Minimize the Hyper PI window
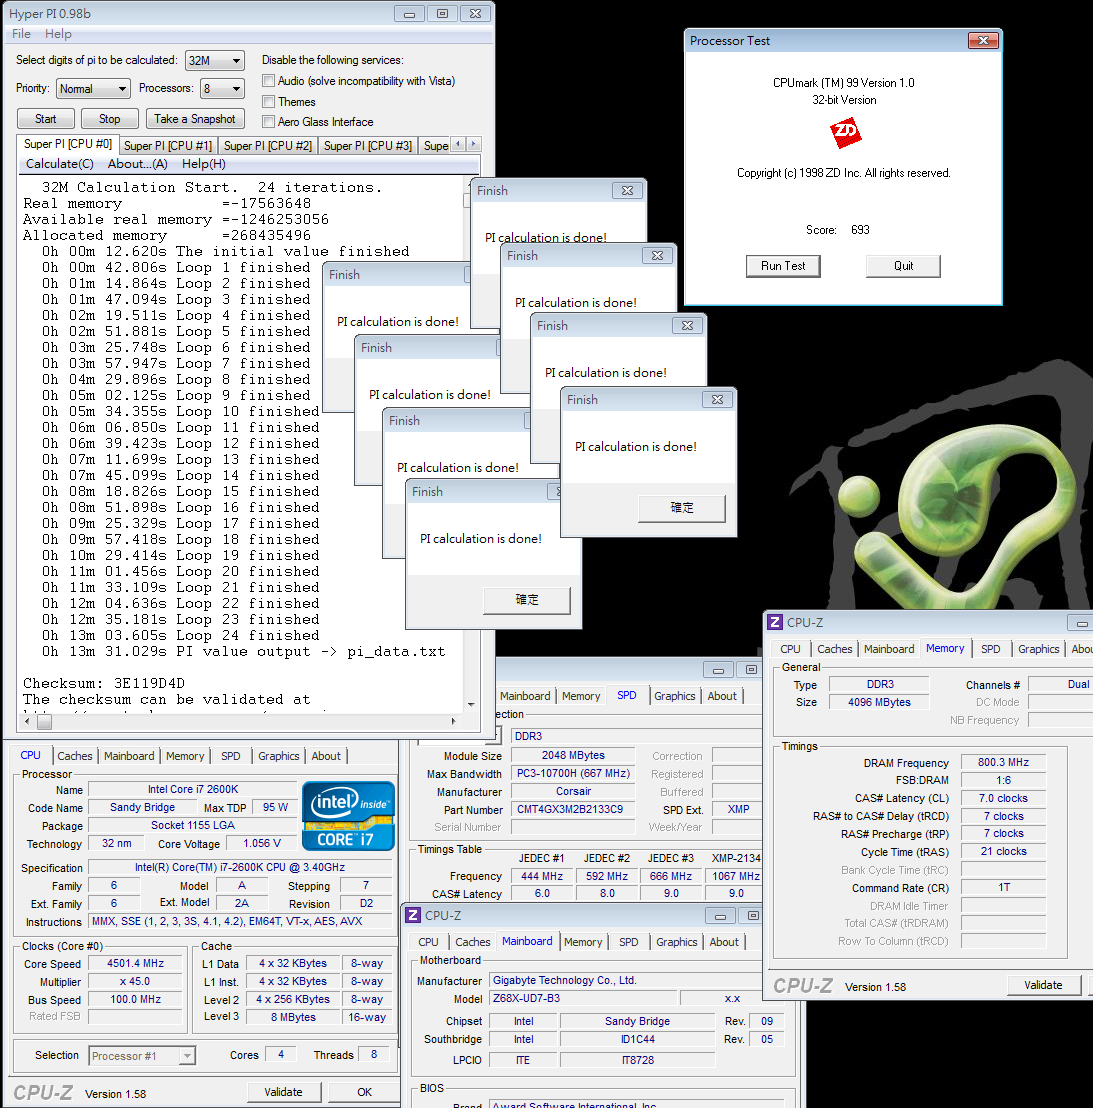Screen dimensions: 1093x1108 (x=409, y=13)
